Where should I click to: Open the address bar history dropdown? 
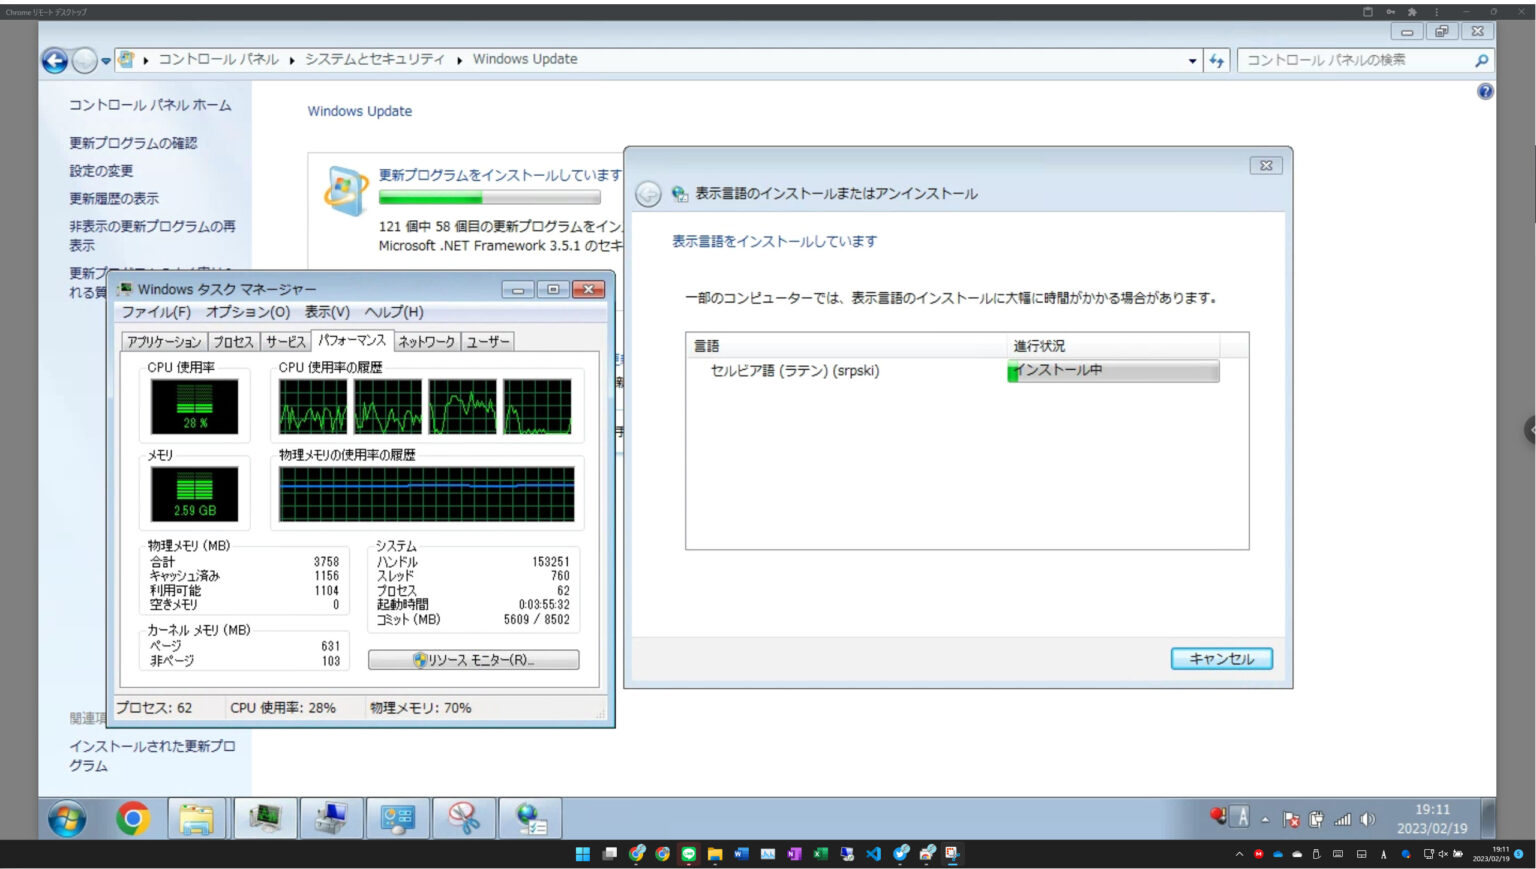click(x=1192, y=60)
